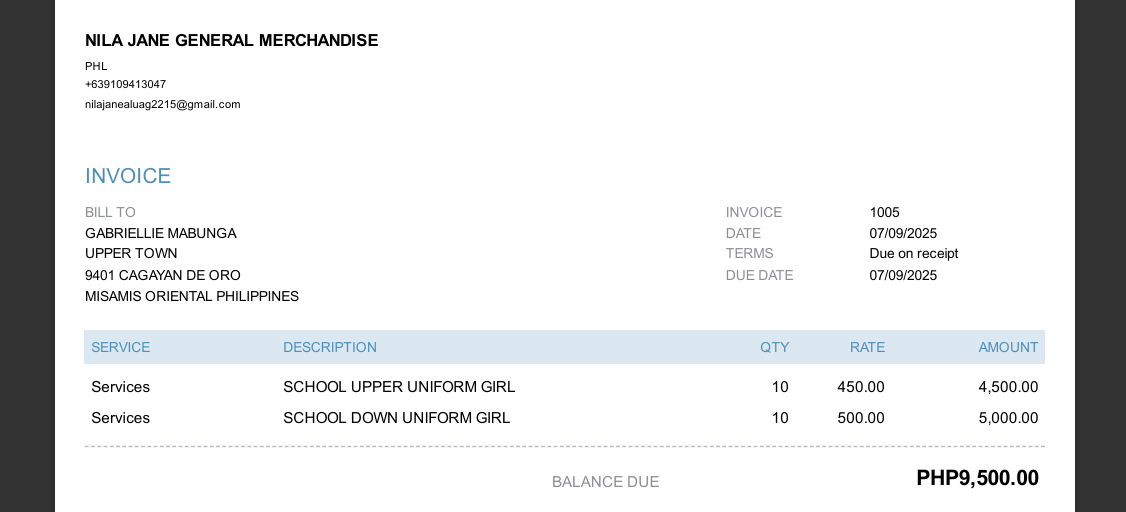Click customer name GABRIELLIE MABUNGA

coord(160,233)
